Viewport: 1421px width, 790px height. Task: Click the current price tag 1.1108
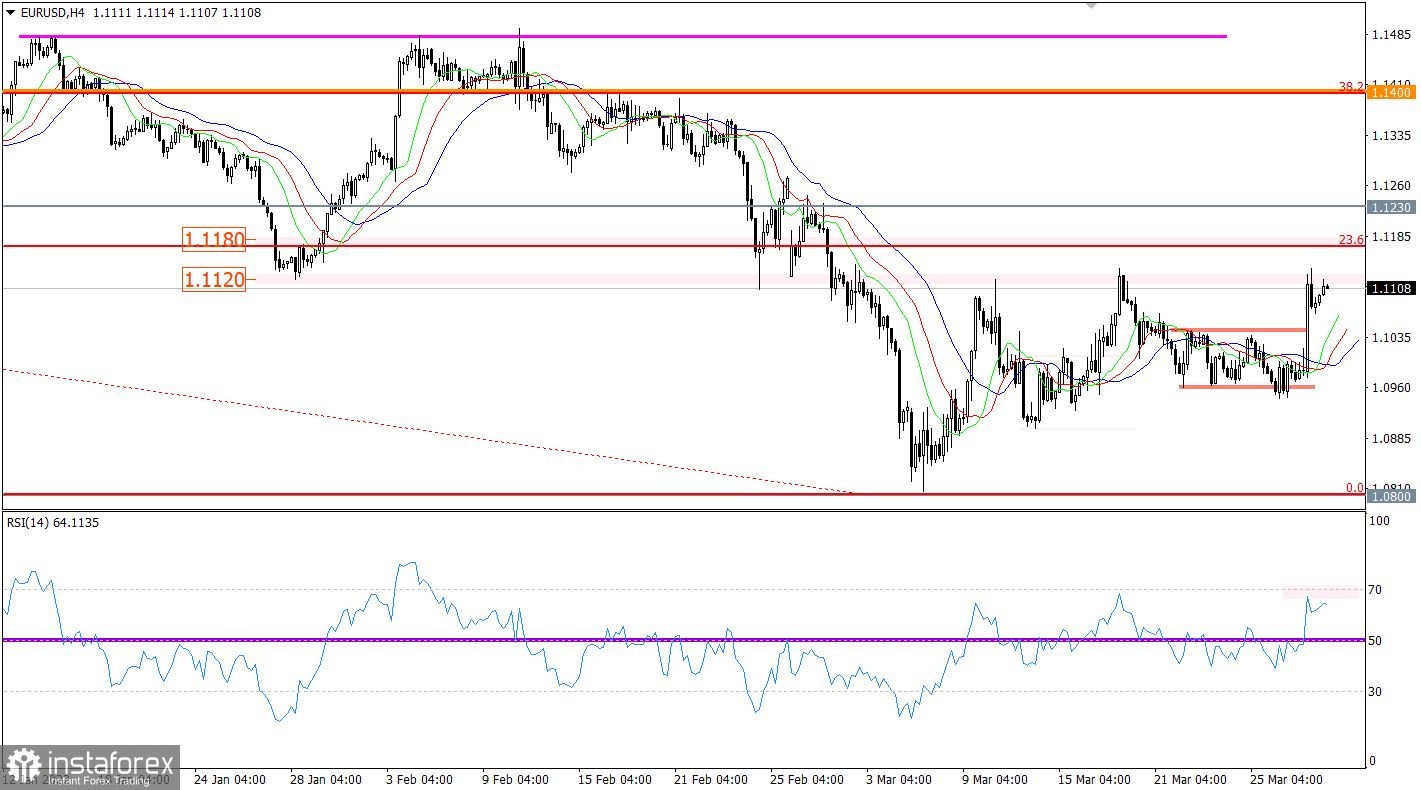pyautogui.click(x=1391, y=289)
